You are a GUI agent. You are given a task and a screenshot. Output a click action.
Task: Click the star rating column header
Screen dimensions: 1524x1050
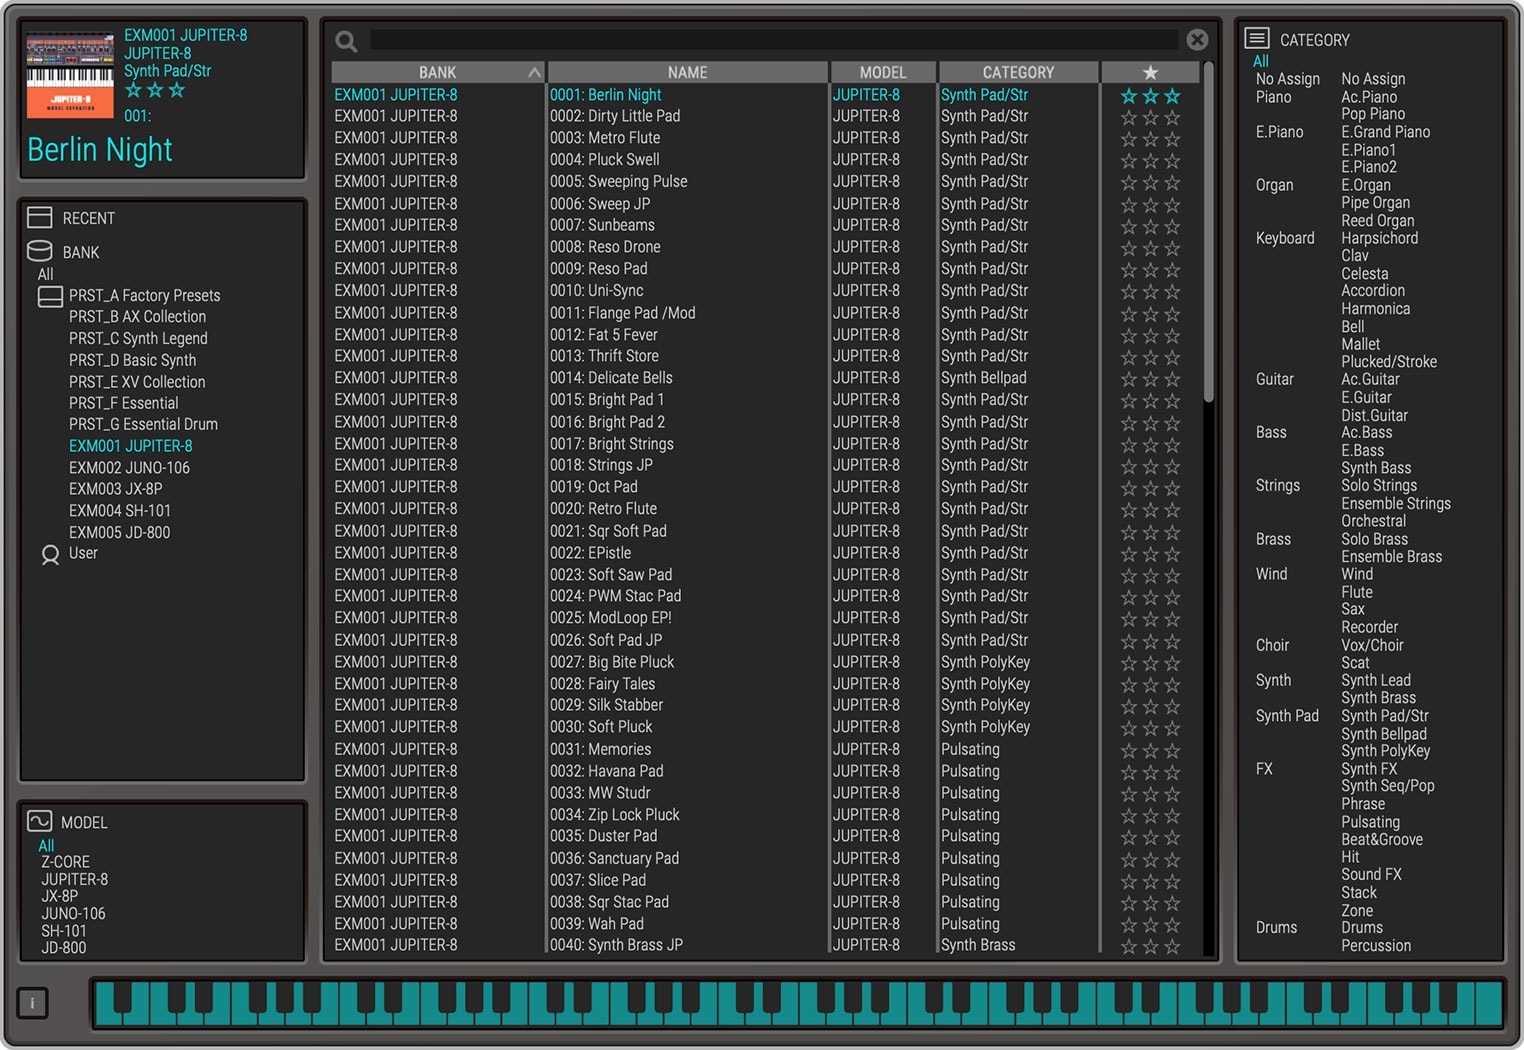pos(1150,72)
